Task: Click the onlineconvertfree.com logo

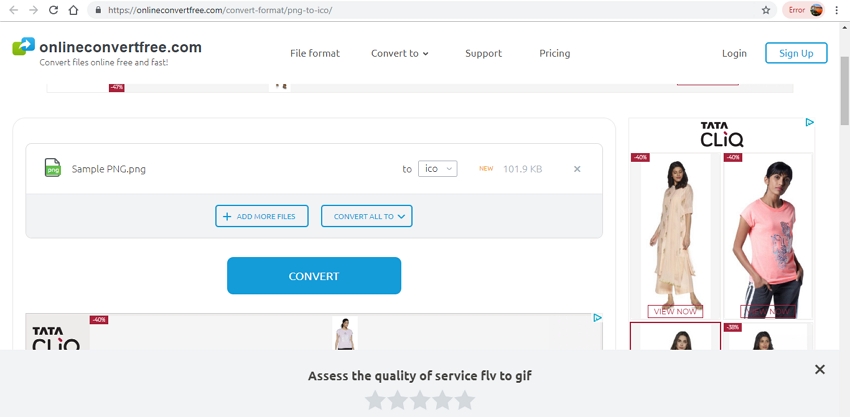Action: pyautogui.click(x=106, y=52)
